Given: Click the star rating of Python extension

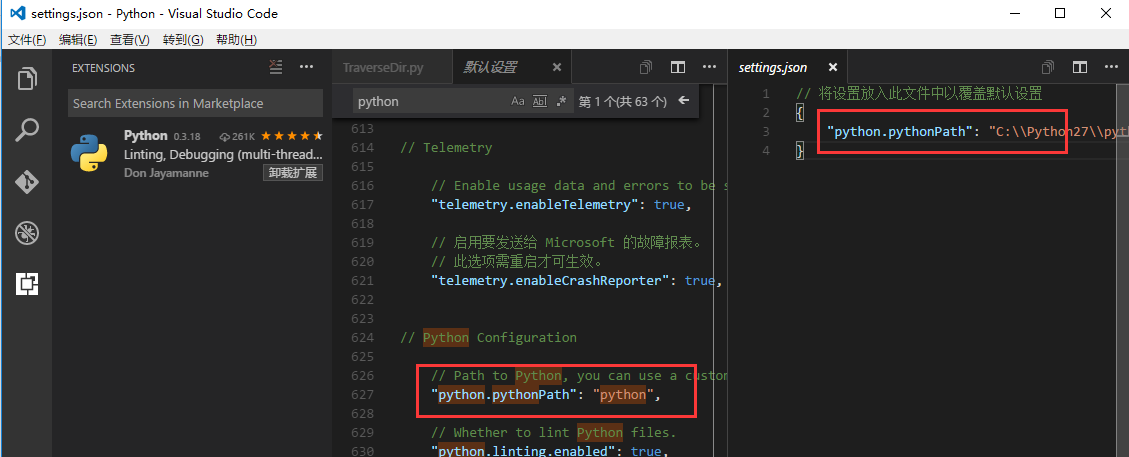Looking at the screenshot, I should (292, 135).
